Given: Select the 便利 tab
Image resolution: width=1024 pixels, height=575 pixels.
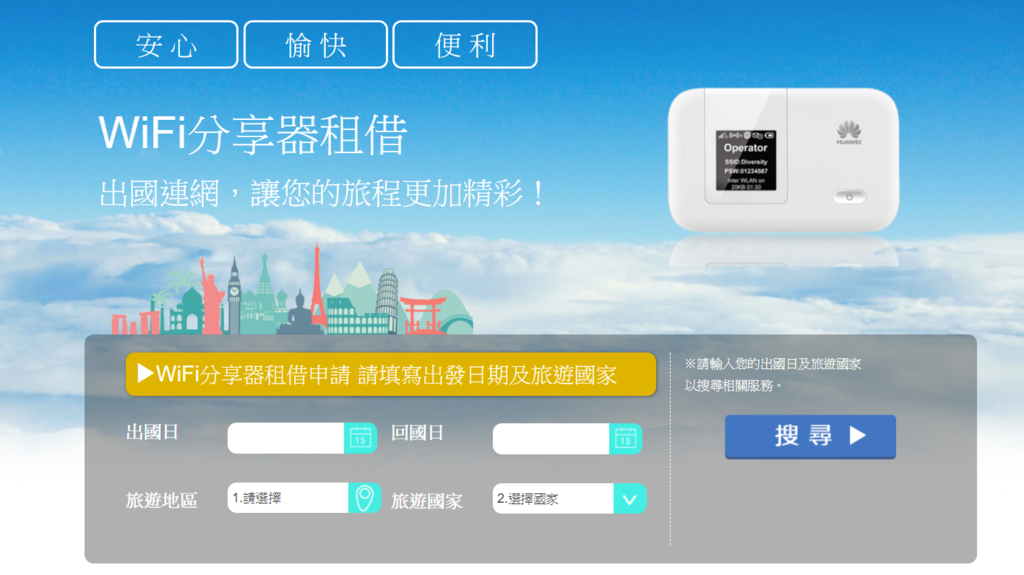Looking at the screenshot, I should click(465, 44).
